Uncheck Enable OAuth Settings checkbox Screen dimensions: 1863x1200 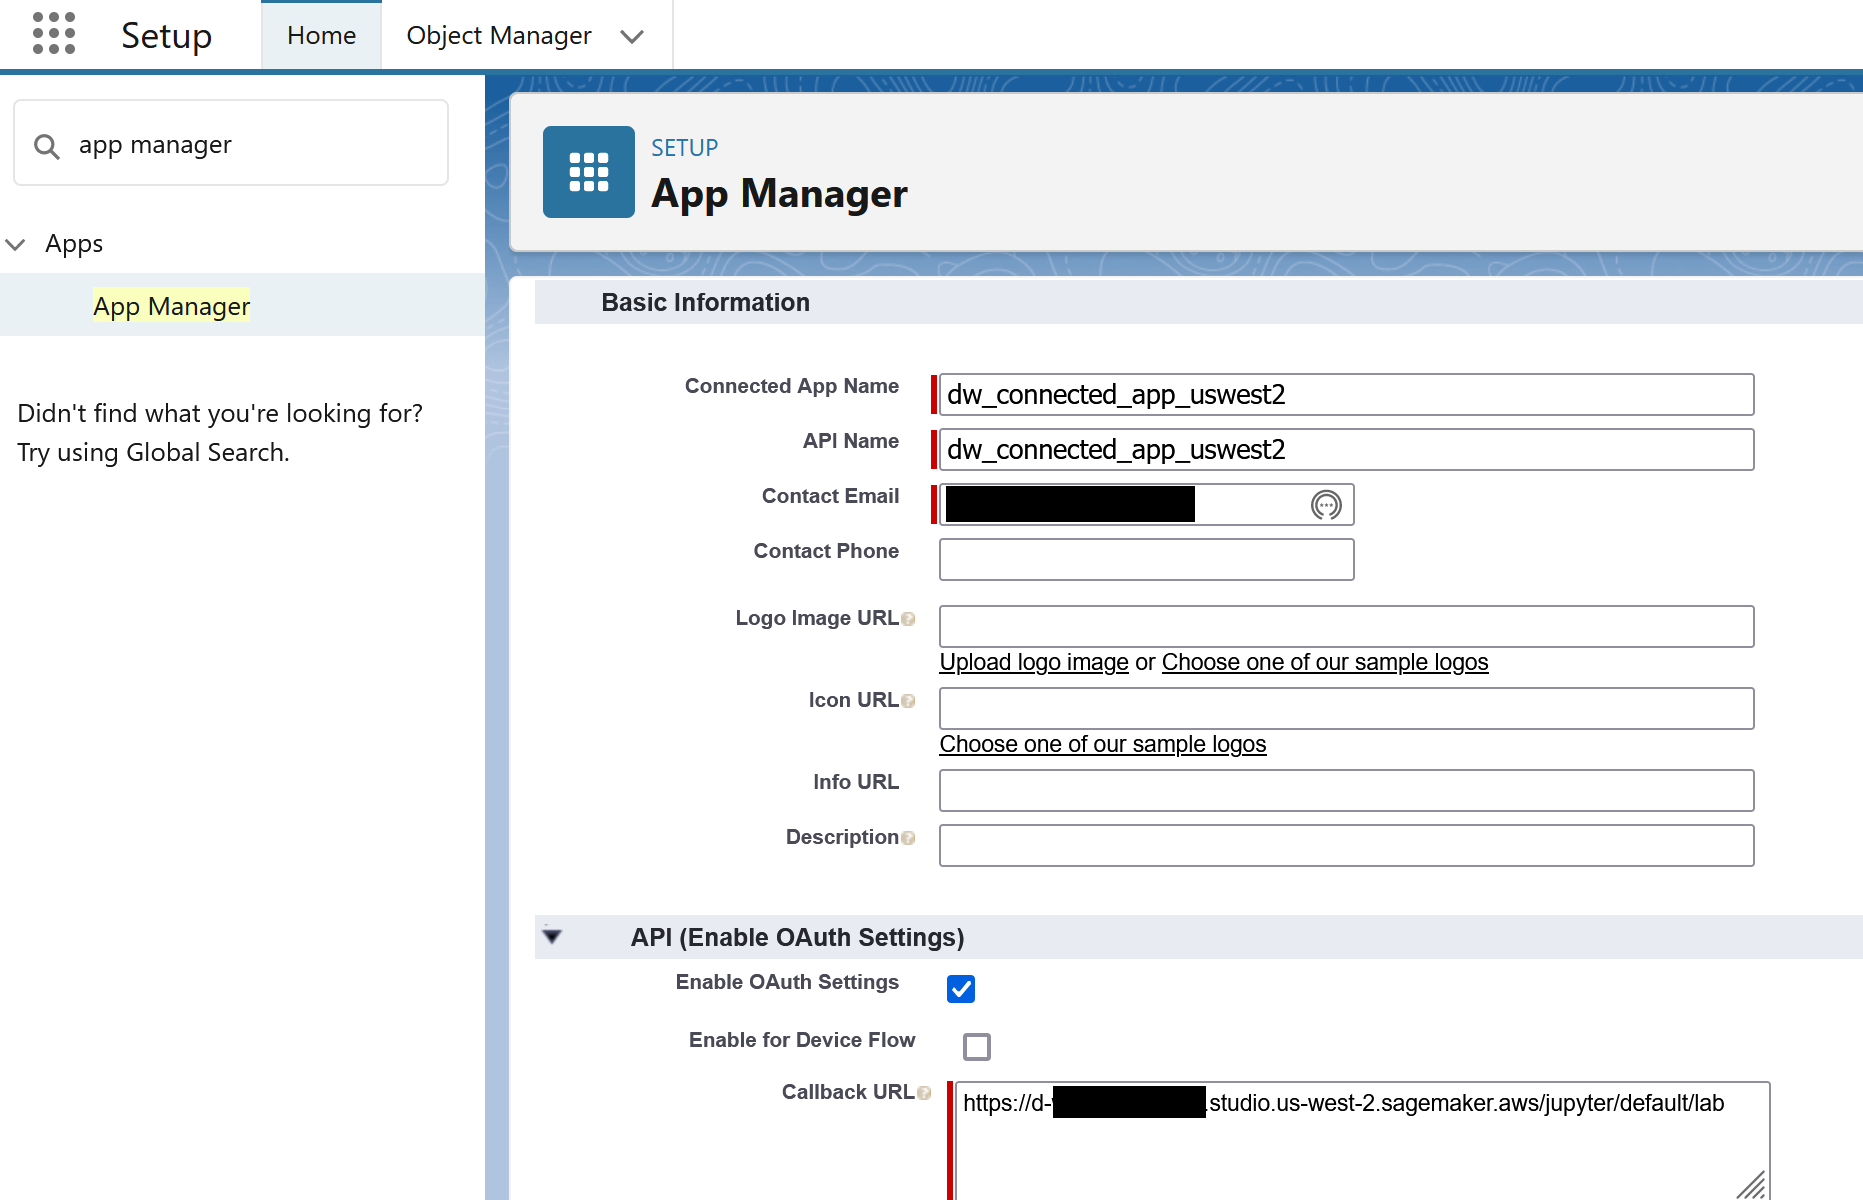point(961,989)
